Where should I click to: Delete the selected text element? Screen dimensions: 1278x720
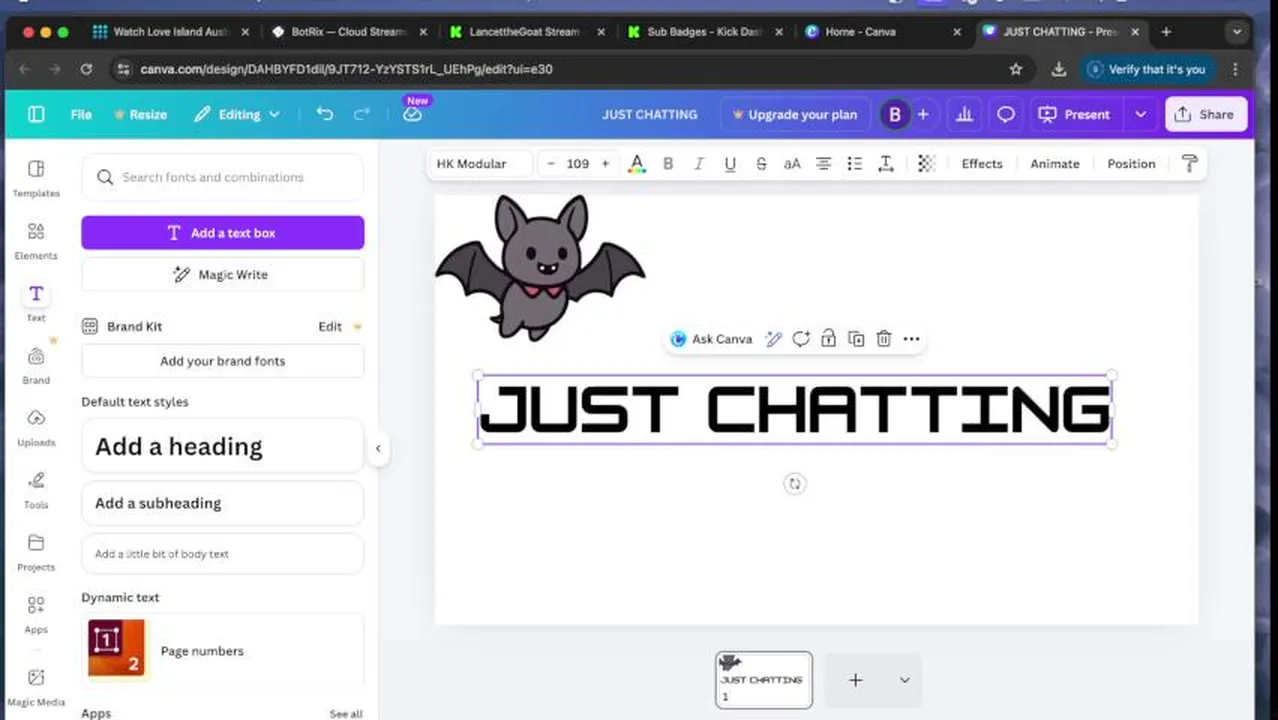click(x=884, y=339)
